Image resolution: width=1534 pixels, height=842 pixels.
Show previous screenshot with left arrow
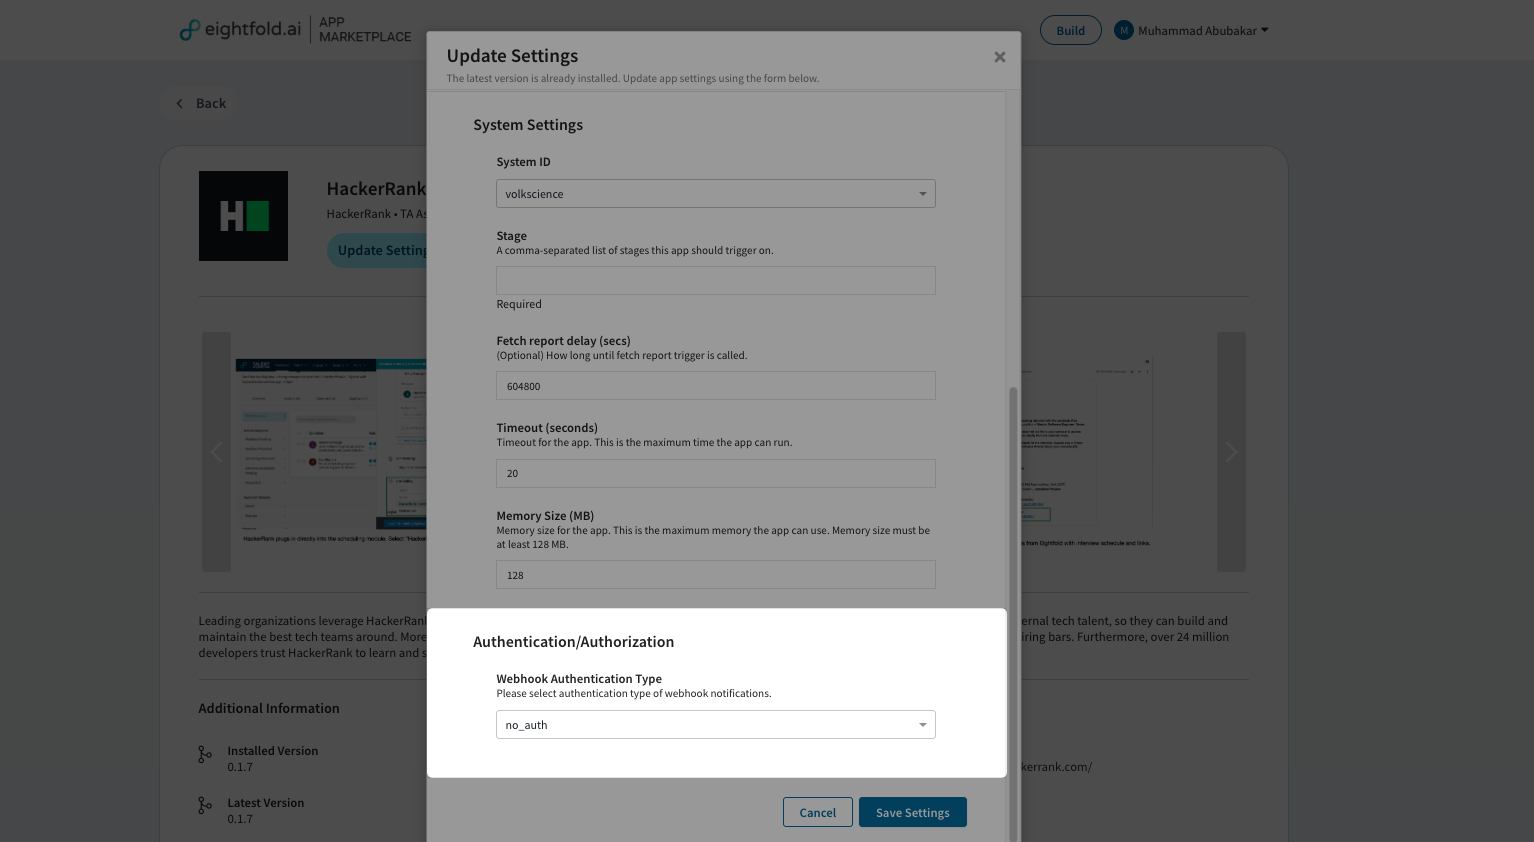[216, 452]
